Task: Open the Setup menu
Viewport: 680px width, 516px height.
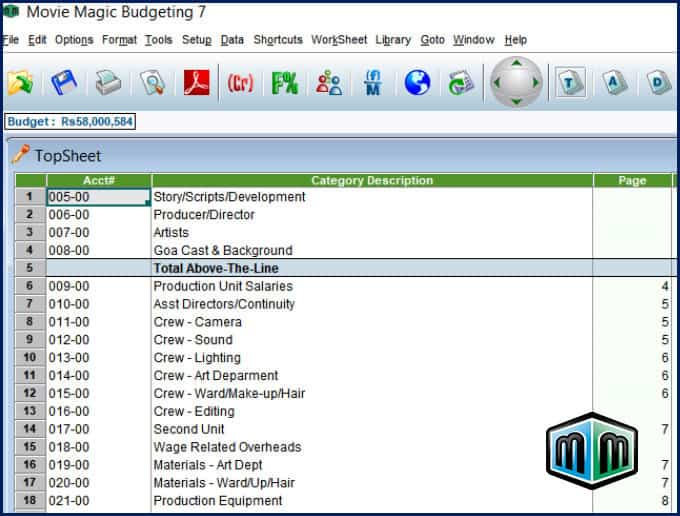Action: (197, 40)
